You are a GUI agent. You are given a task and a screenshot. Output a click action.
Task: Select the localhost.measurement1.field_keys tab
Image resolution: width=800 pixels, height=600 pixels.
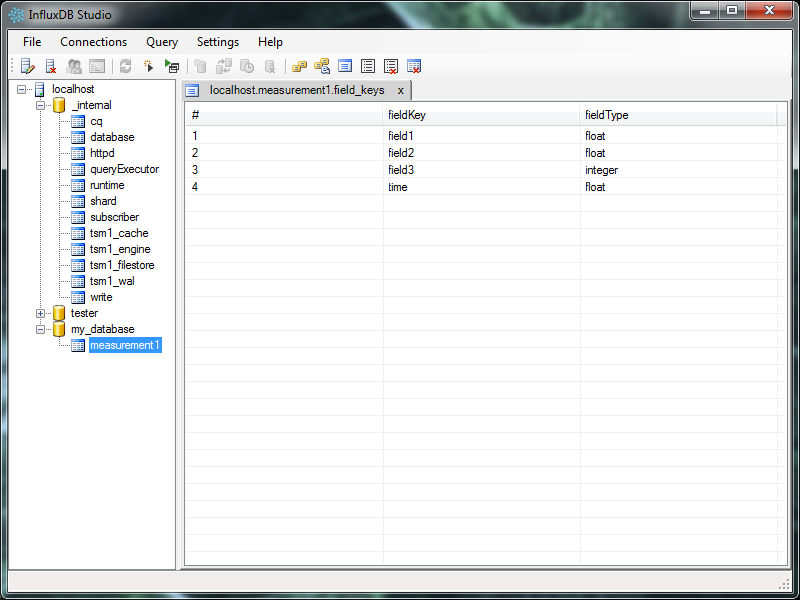pyautogui.click(x=297, y=90)
